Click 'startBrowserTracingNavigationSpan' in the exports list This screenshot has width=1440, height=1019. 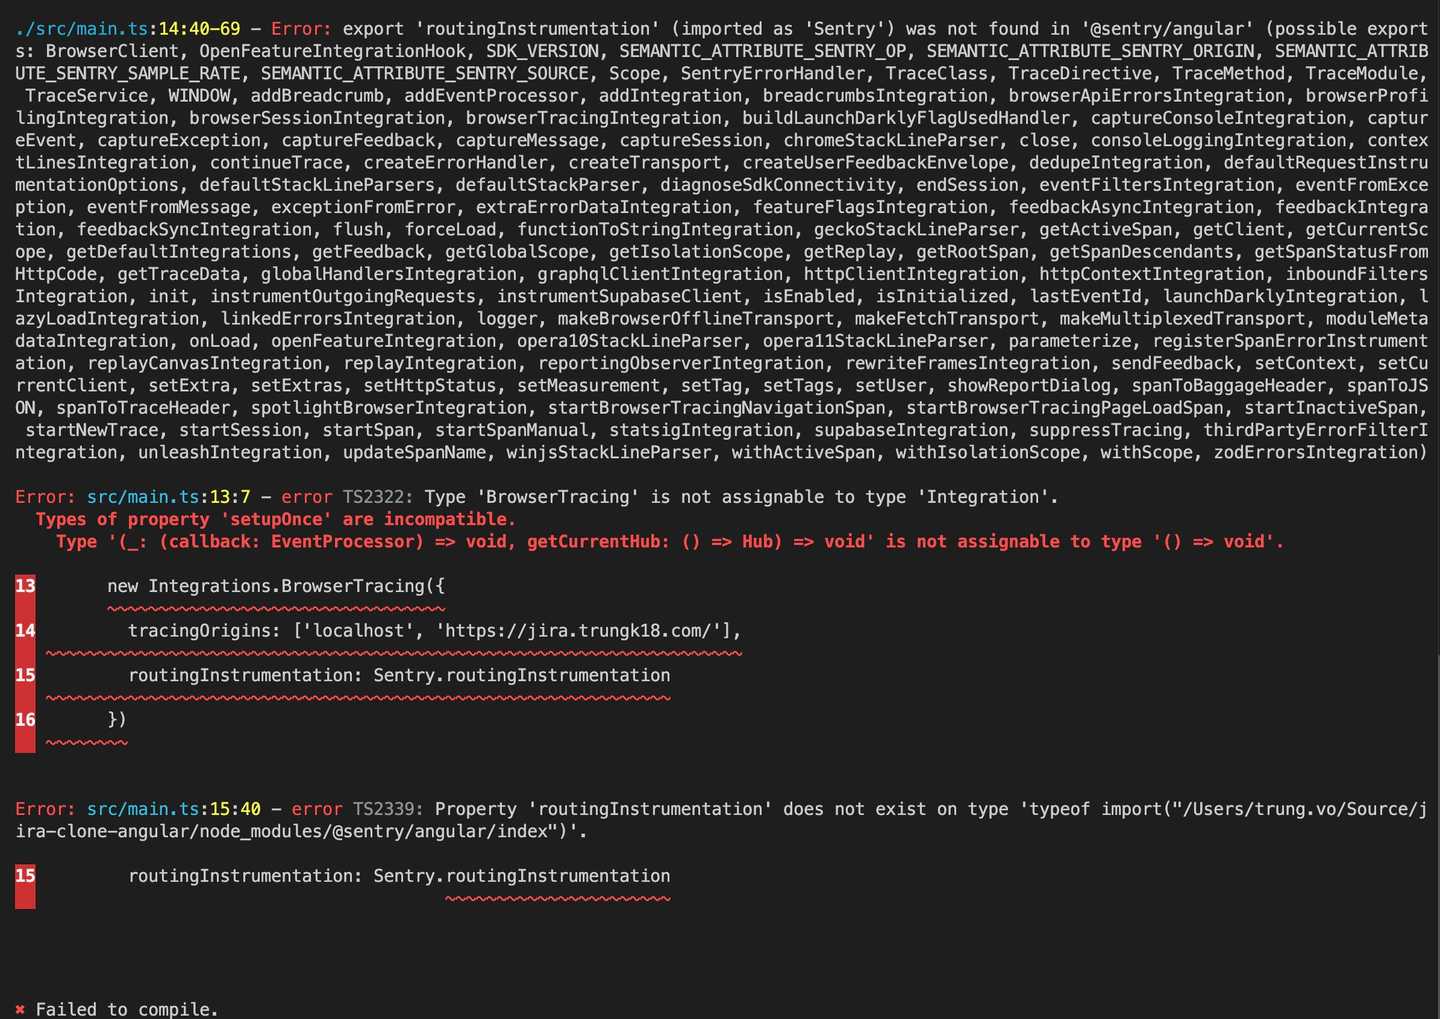[716, 408]
